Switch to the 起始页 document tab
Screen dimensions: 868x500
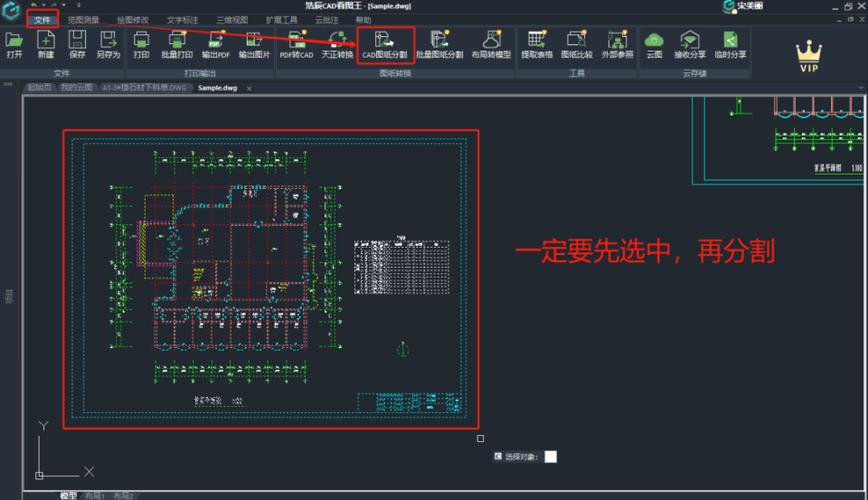(x=39, y=87)
